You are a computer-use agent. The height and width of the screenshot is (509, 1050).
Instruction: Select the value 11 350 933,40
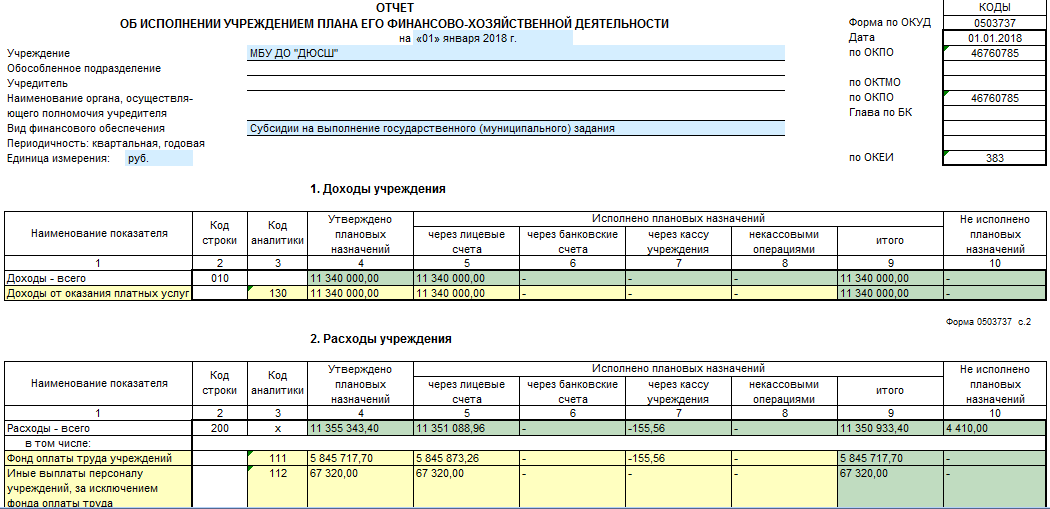(890, 428)
